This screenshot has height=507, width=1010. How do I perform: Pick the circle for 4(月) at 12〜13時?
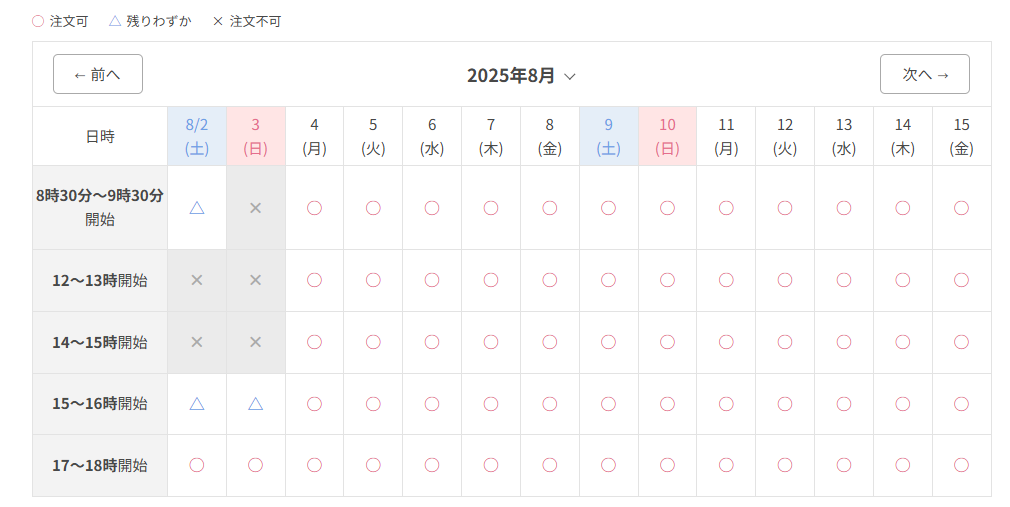click(314, 280)
